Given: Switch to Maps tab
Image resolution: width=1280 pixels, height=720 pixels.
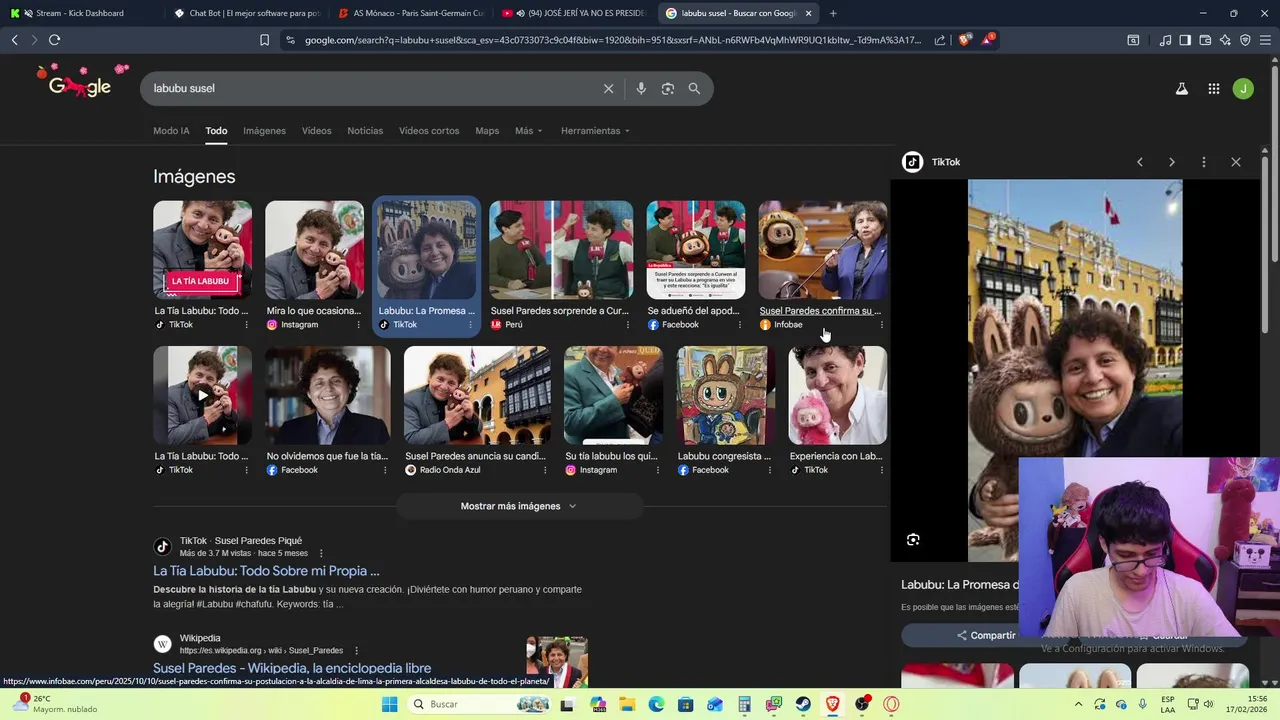Looking at the screenshot, I should [487, 131].
